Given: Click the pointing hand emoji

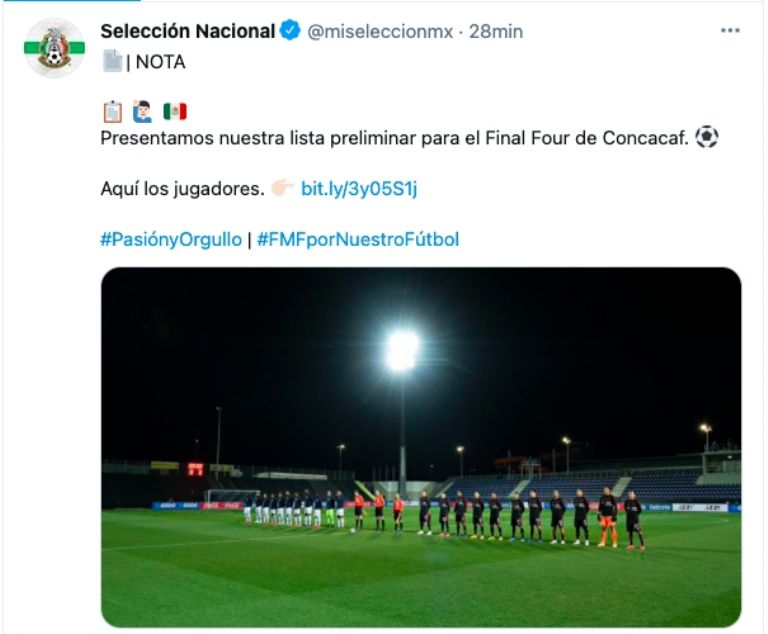Looking at the screenshot, I should [282, 188].
